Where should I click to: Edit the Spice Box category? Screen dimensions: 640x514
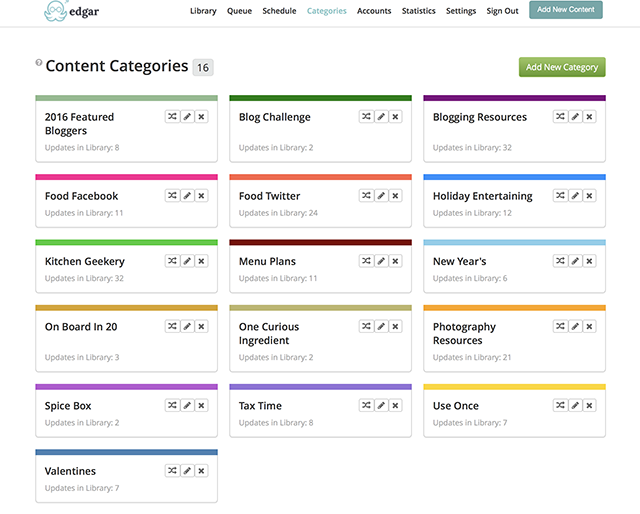[187, 406]
